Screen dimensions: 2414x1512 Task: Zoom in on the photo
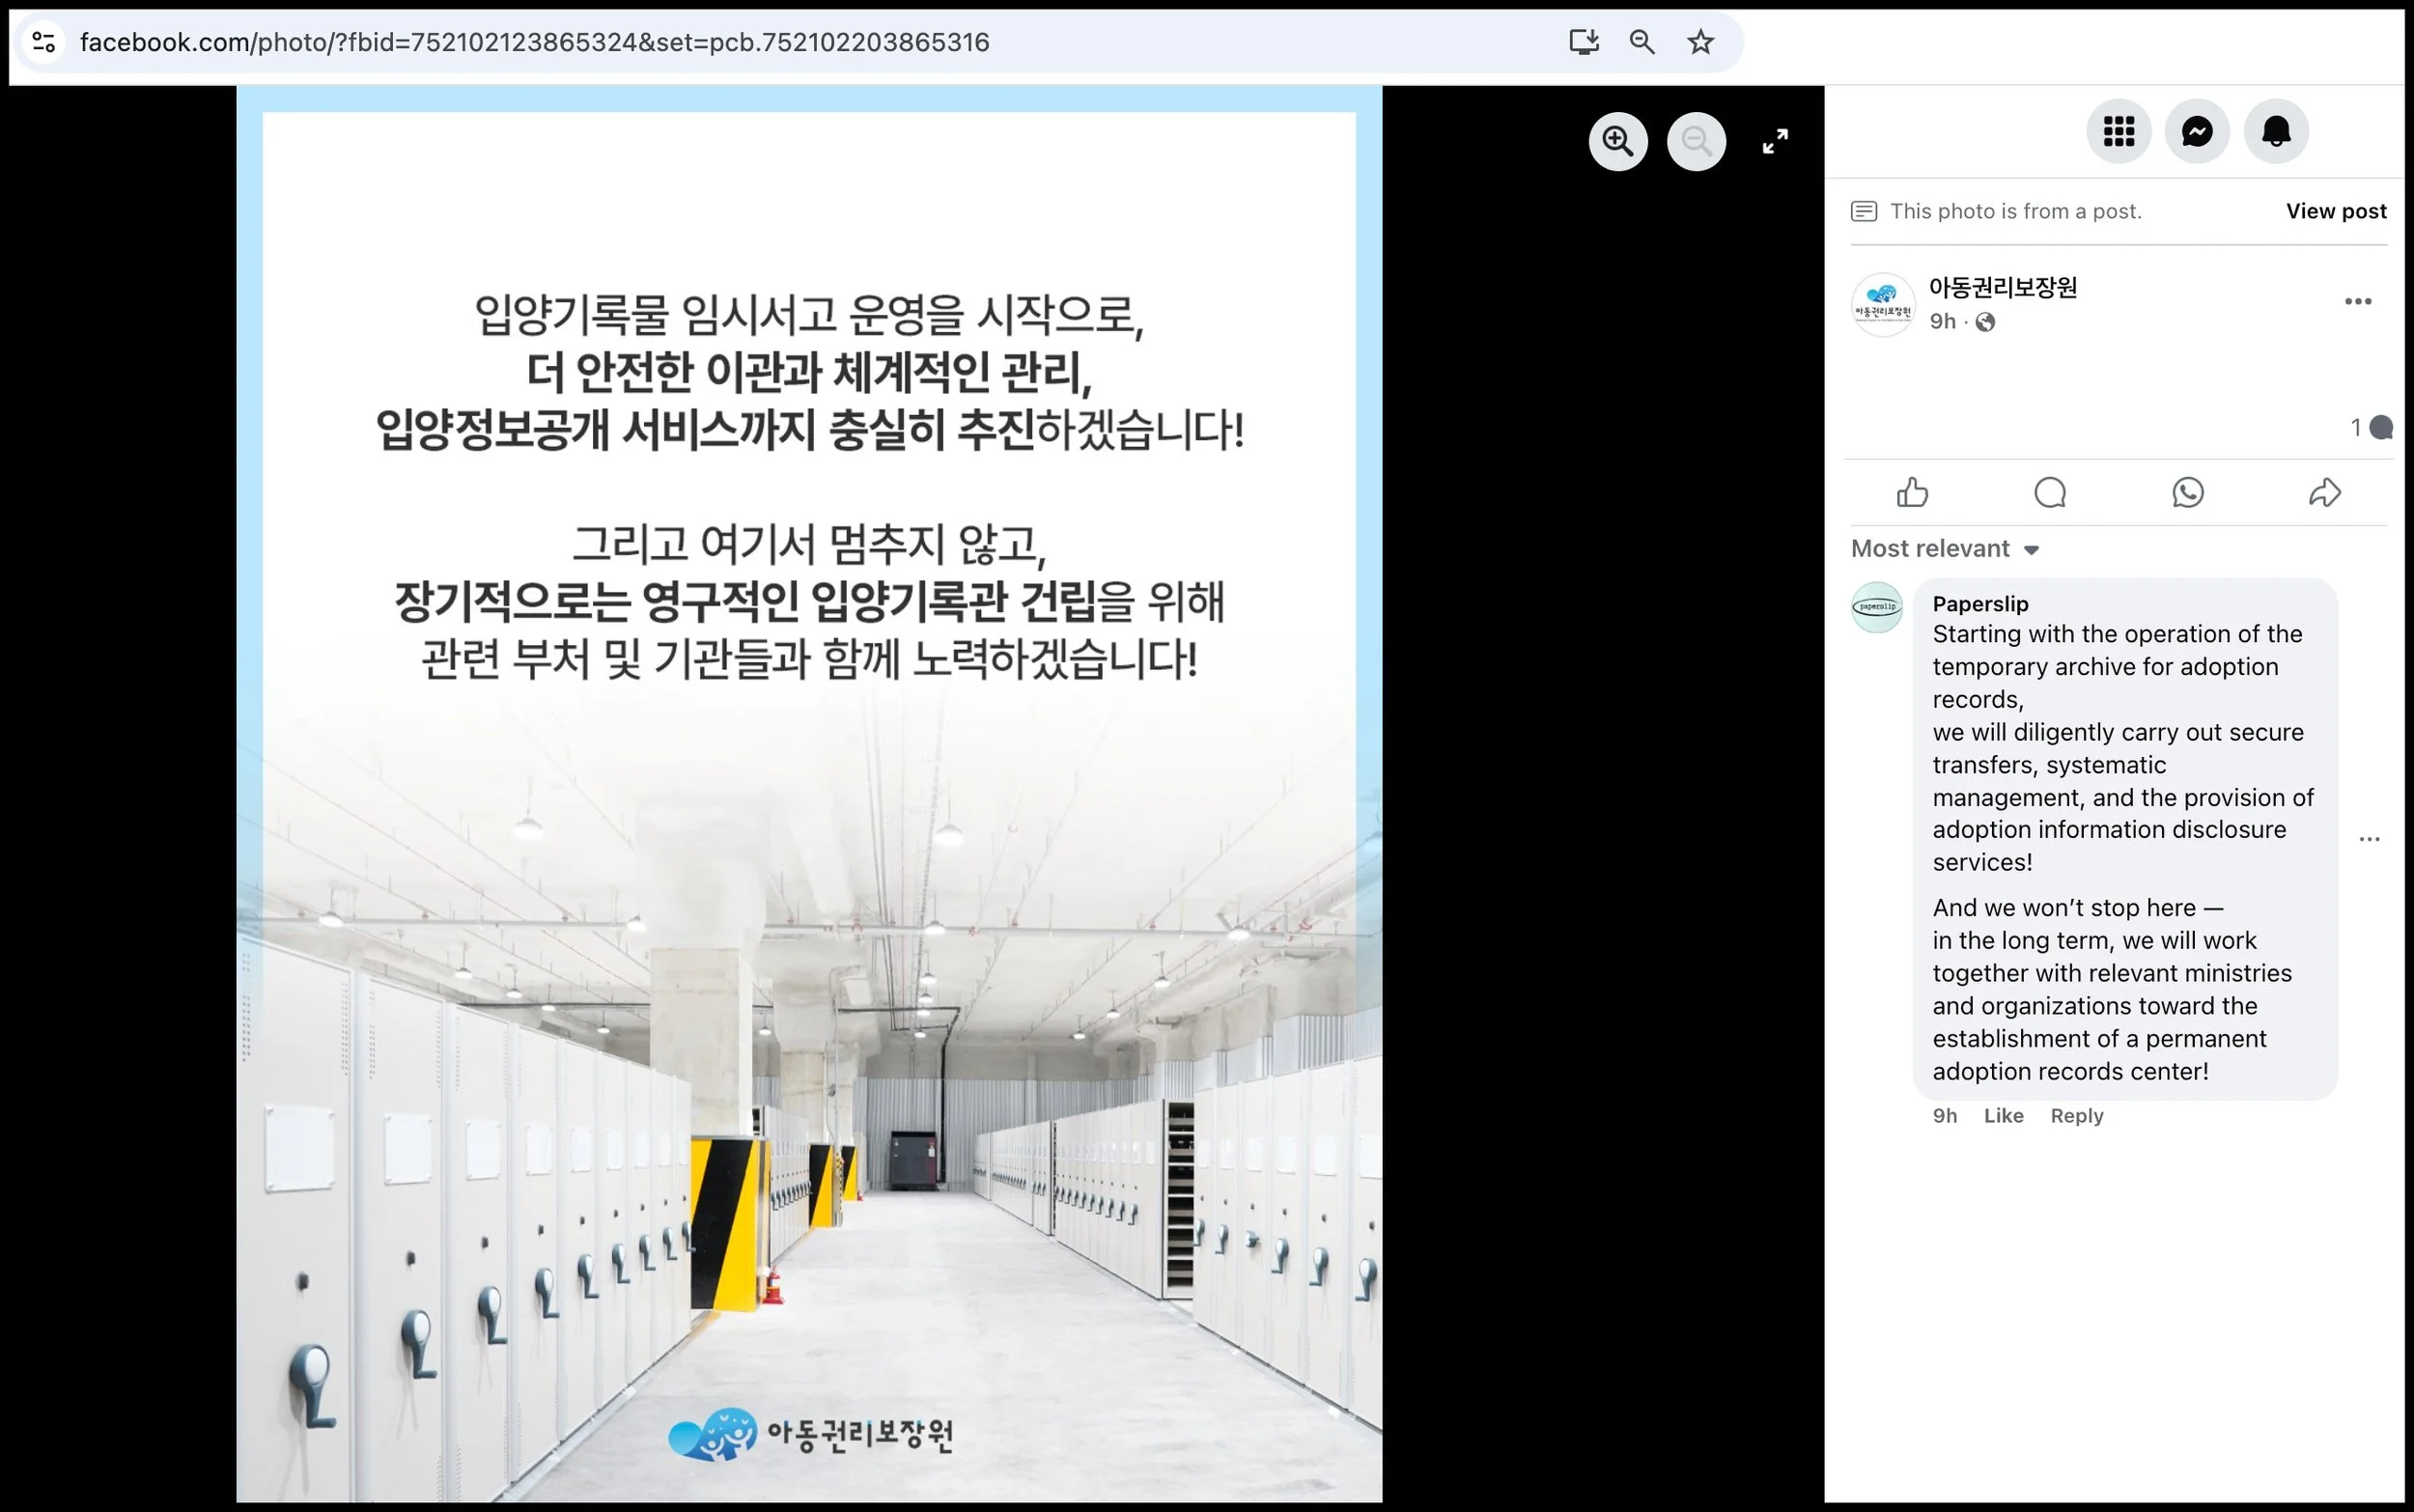(1617, 142)
